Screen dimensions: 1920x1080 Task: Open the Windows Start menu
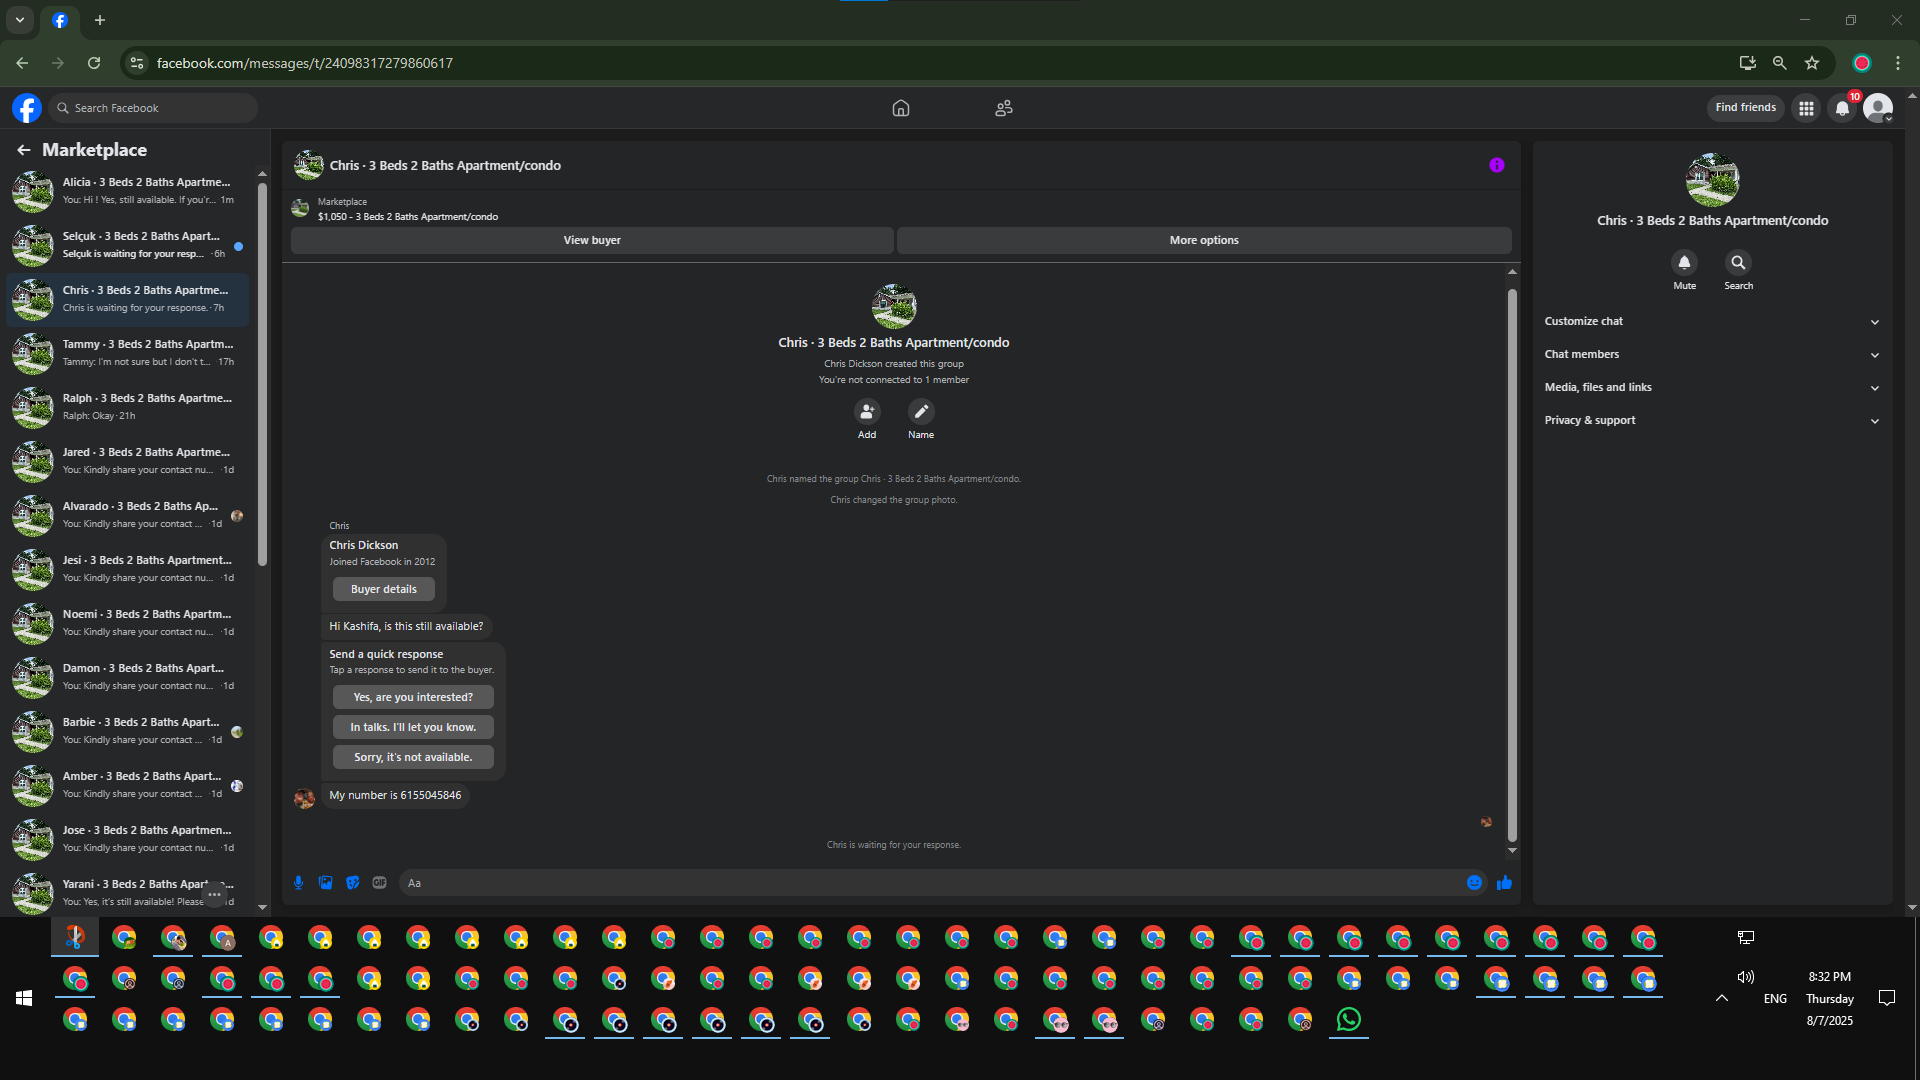[24, 998]
